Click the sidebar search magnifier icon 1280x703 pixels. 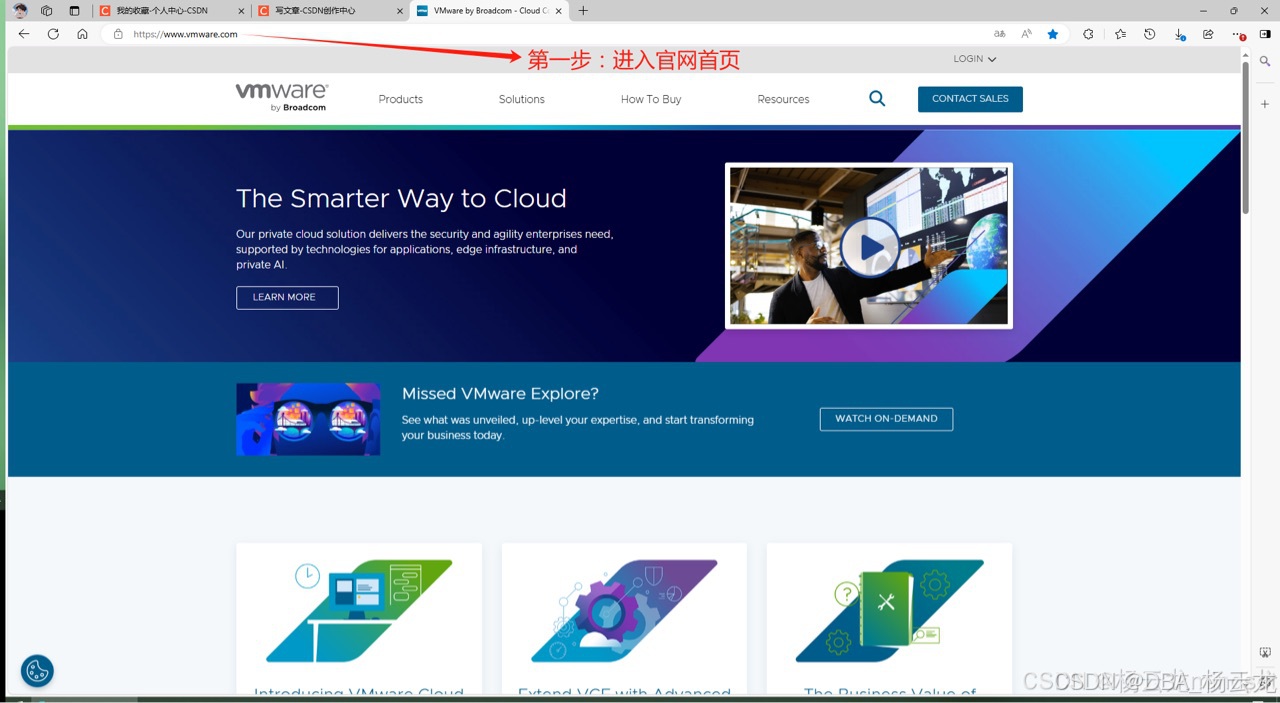point(1265,62)
